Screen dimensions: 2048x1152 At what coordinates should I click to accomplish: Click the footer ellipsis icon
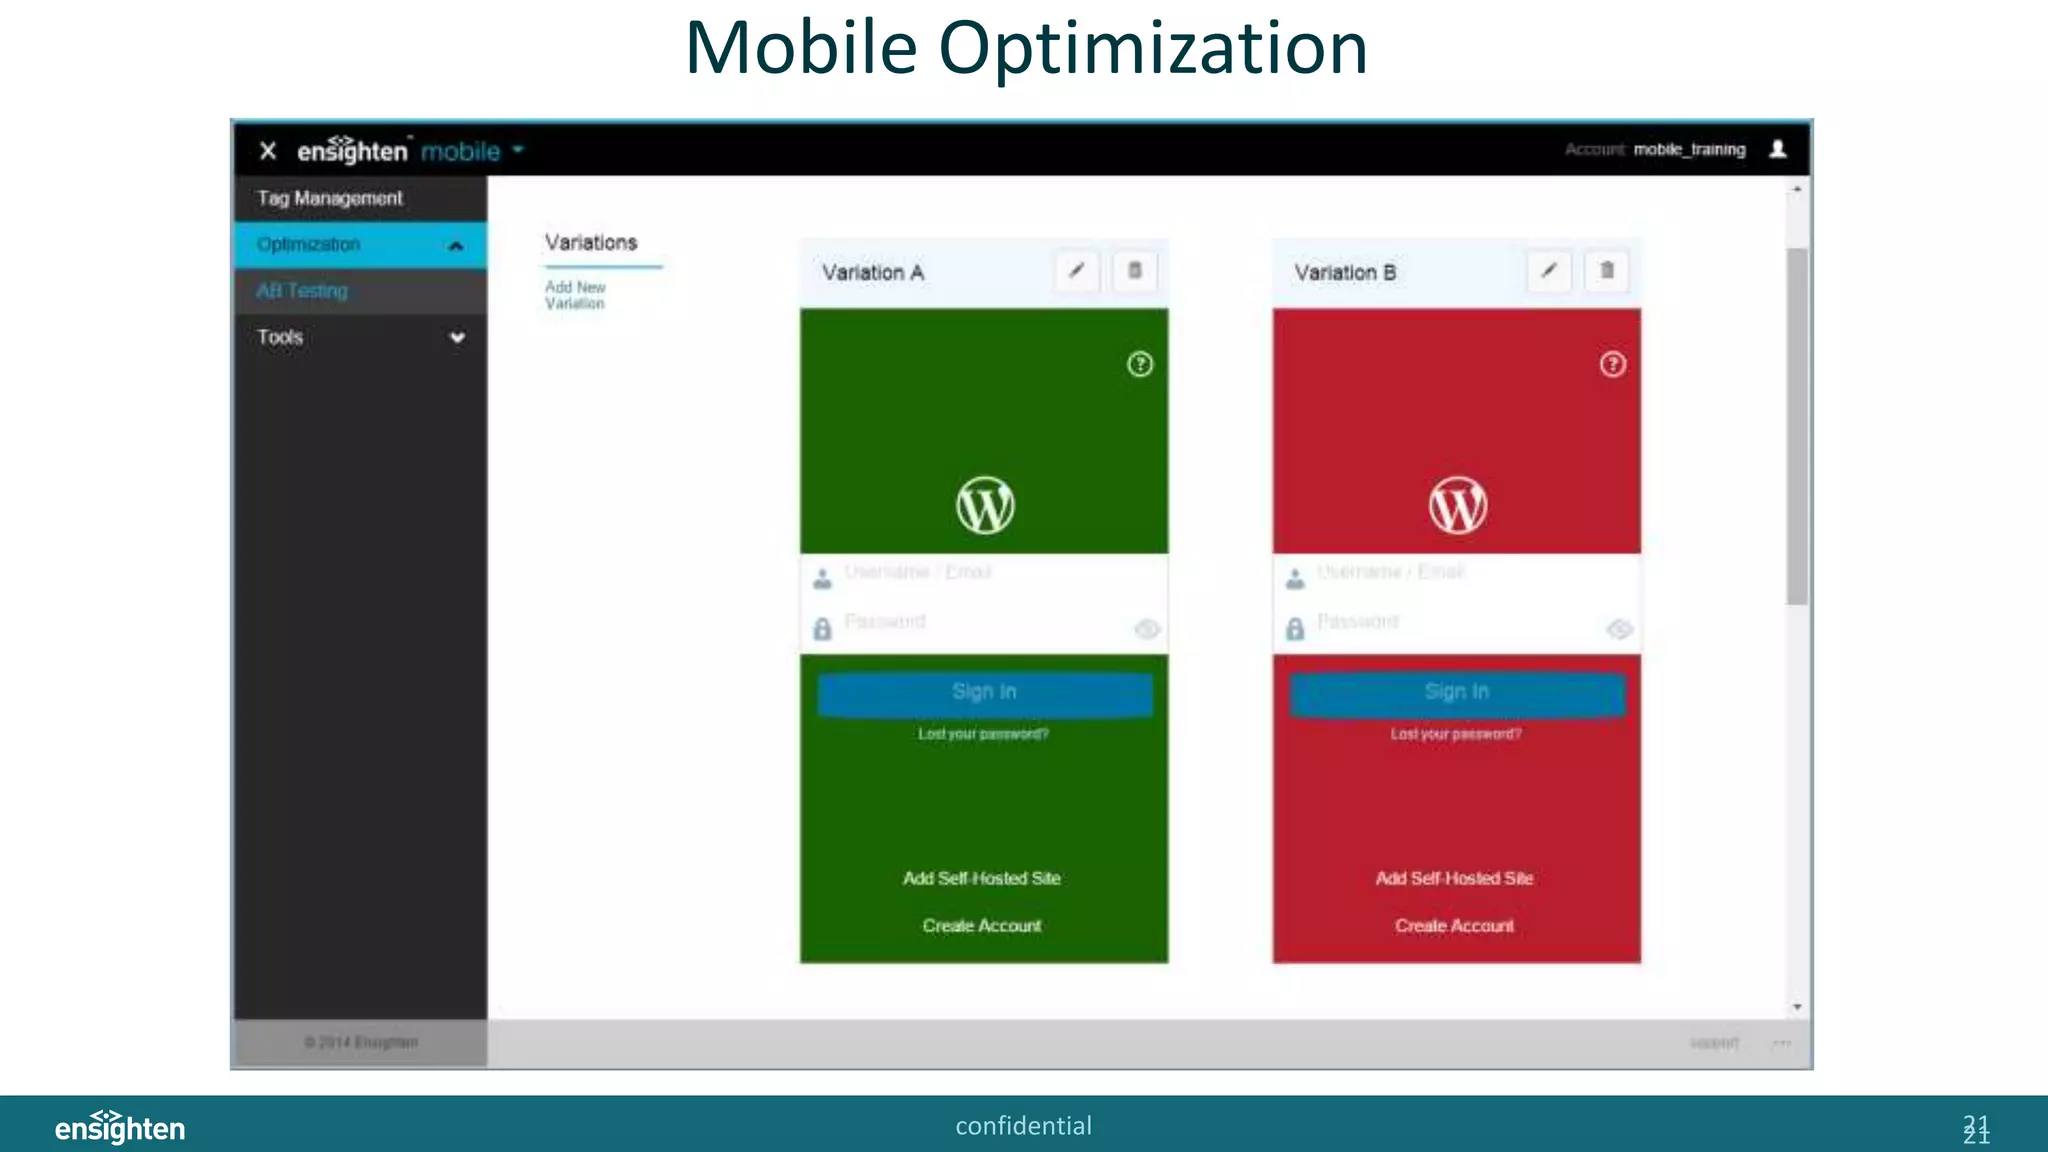pyautogui.click(x=1781, y=1043)
